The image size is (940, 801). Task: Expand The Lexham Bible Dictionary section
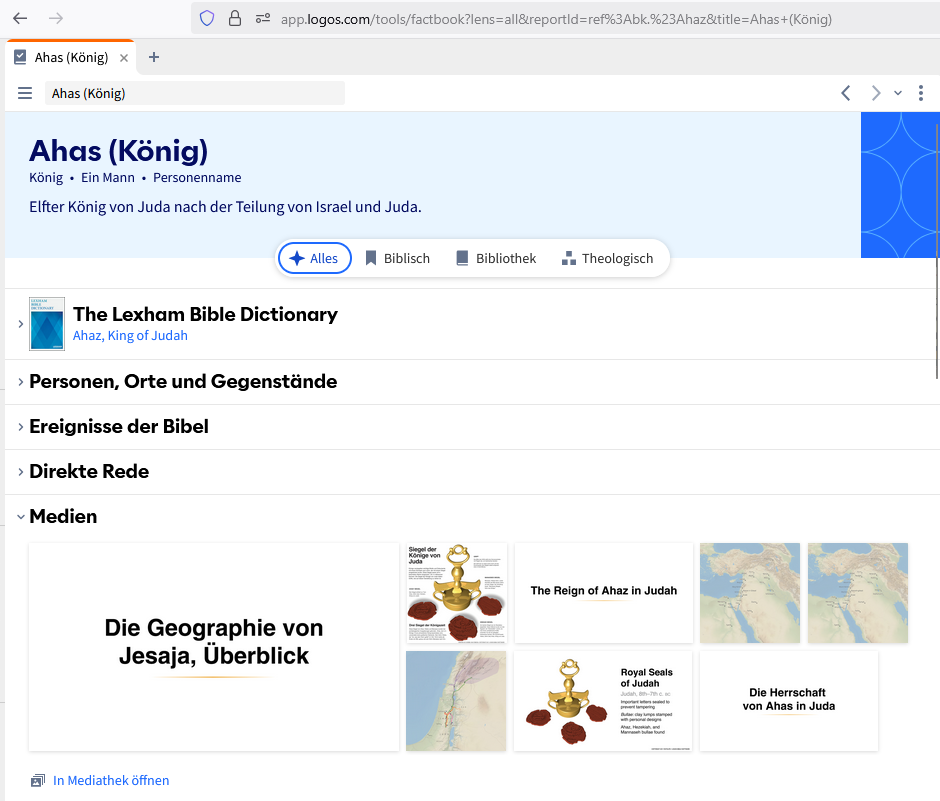(20, 324)
